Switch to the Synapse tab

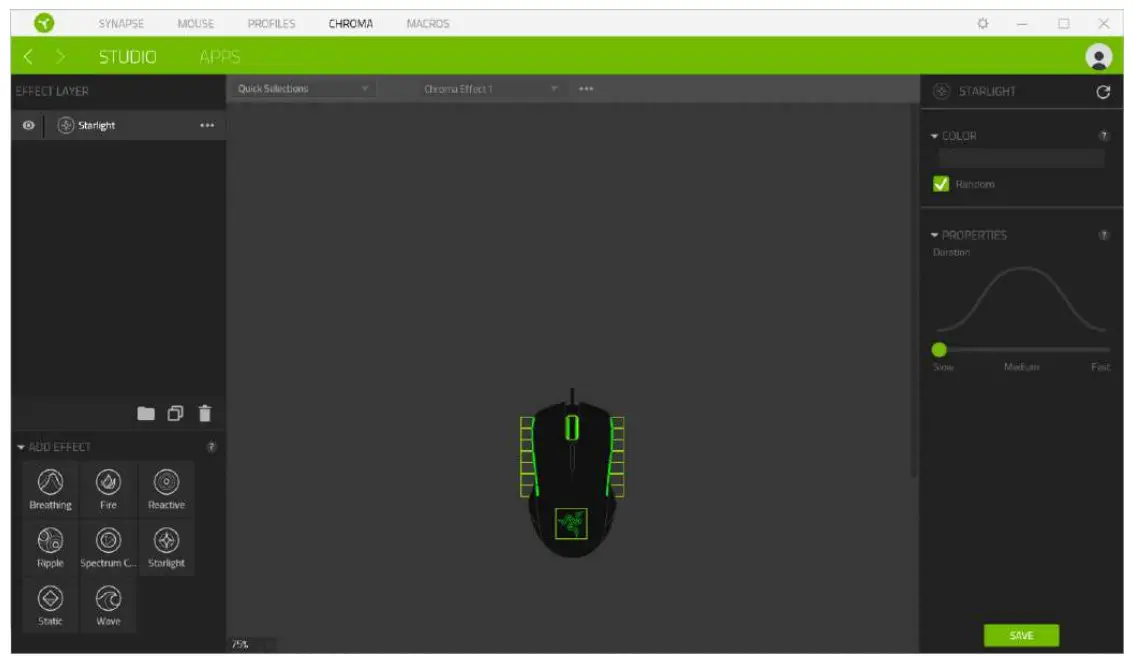pyautogui.click(x=121, y=24)
